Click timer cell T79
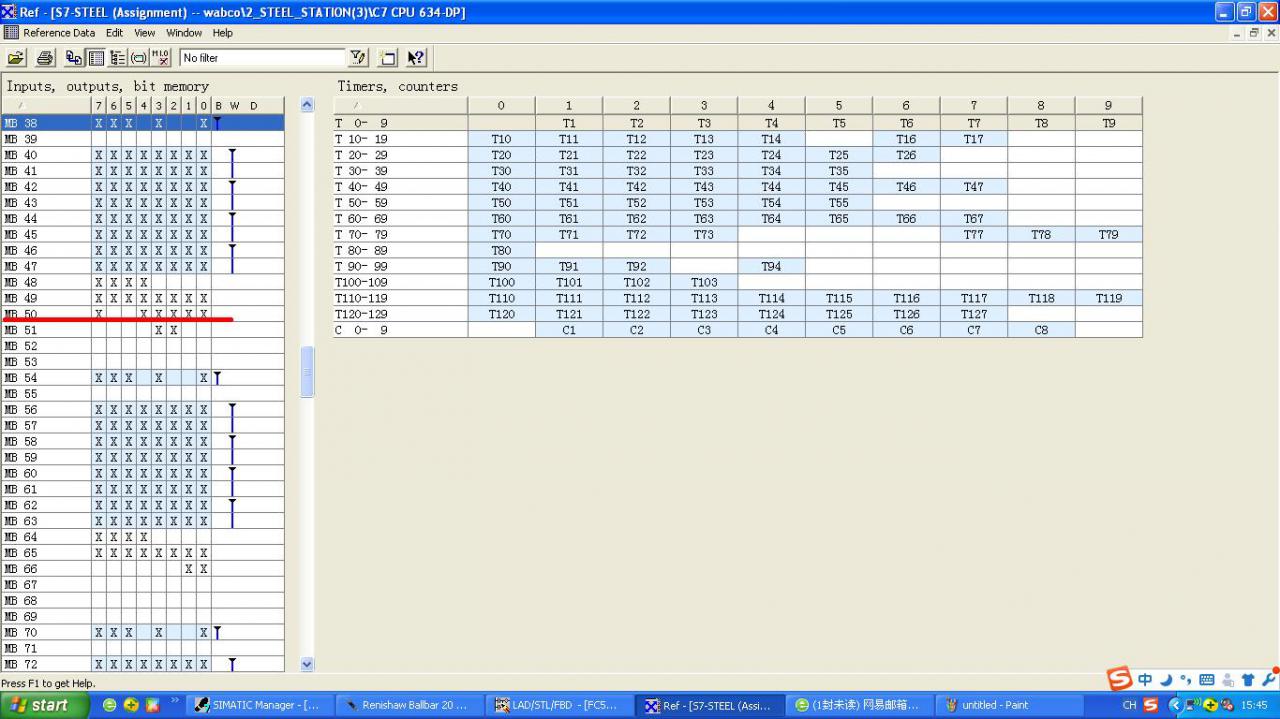 (1109, 235)
